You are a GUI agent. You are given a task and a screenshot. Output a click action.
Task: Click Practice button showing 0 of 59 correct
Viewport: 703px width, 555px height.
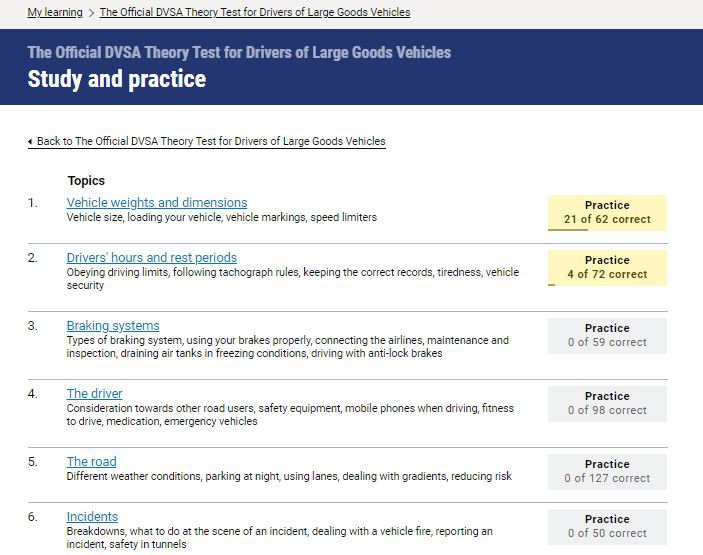coord(607,335)
